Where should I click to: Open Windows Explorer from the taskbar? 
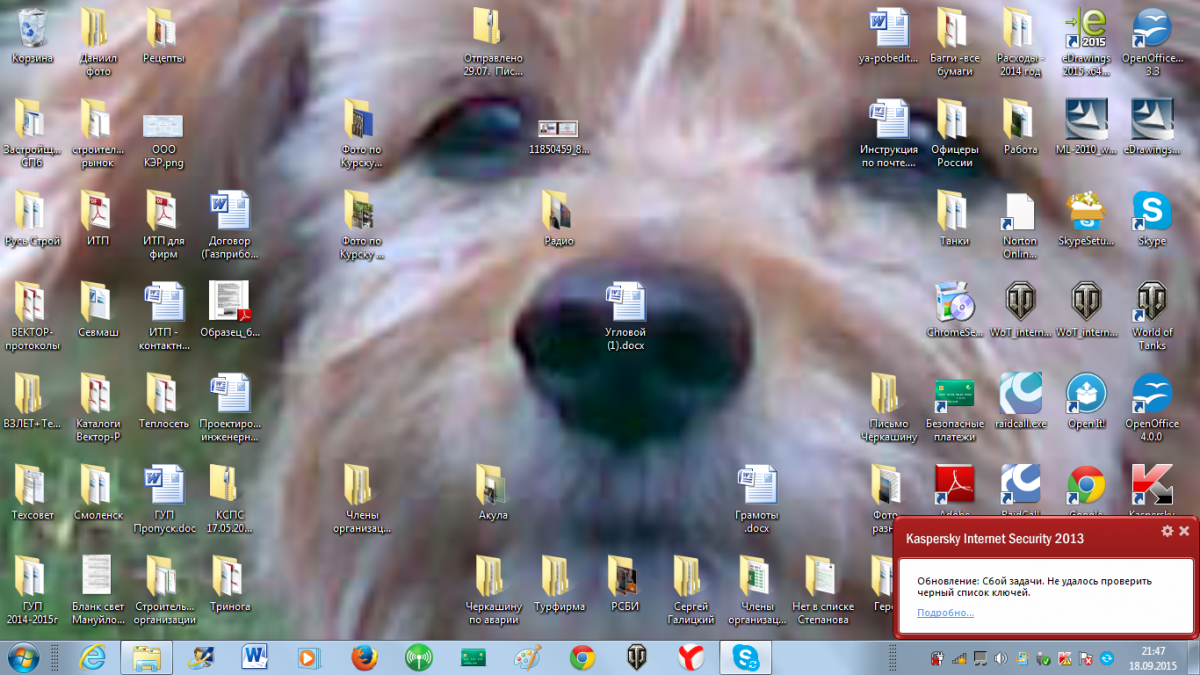(147, 657)
